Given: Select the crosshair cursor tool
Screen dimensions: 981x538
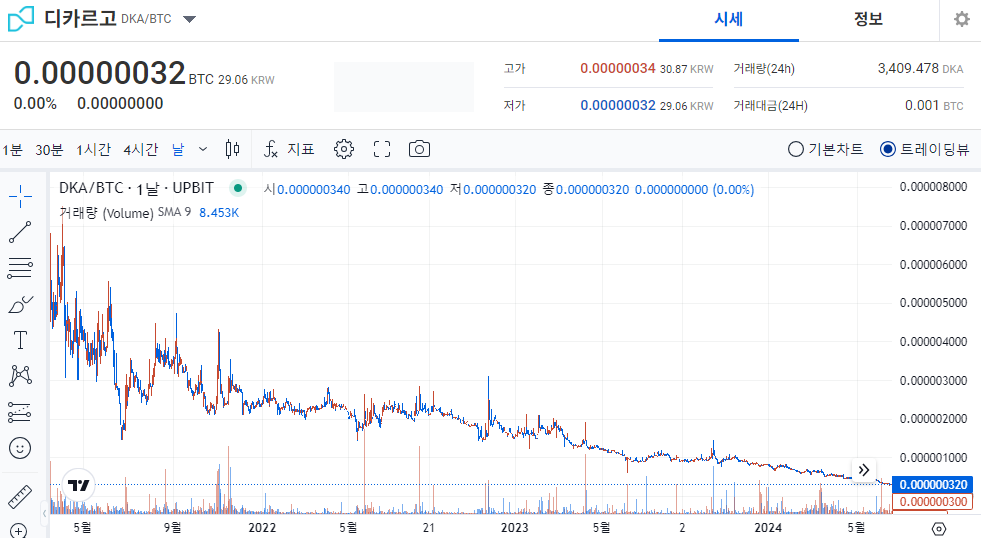Looking at the screenshot, I should coord(20,196).
